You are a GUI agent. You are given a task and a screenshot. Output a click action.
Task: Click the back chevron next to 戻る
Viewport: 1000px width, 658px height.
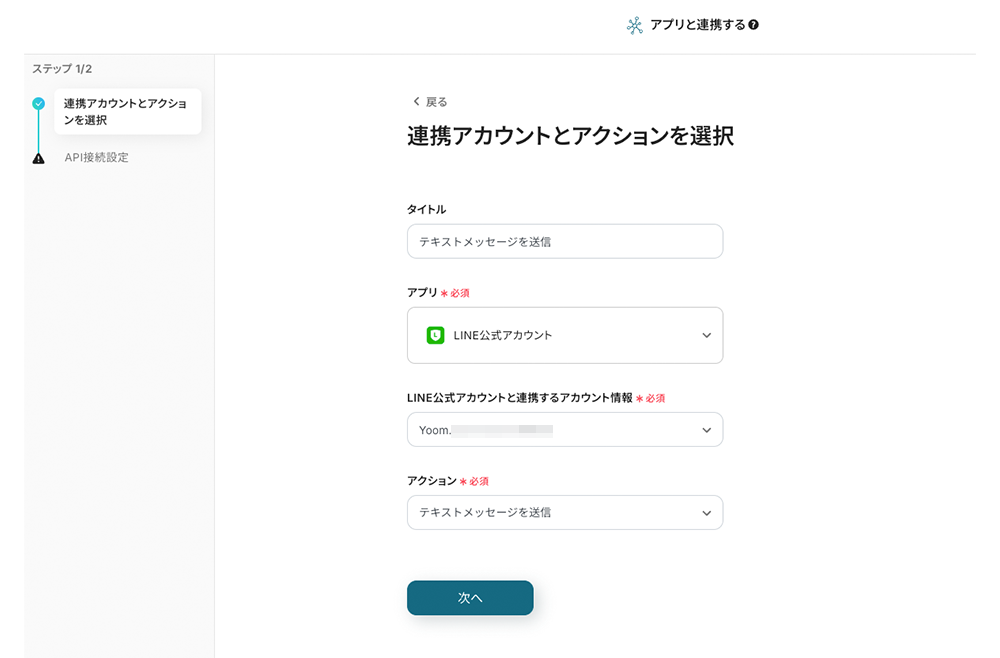tap(416, 101)
